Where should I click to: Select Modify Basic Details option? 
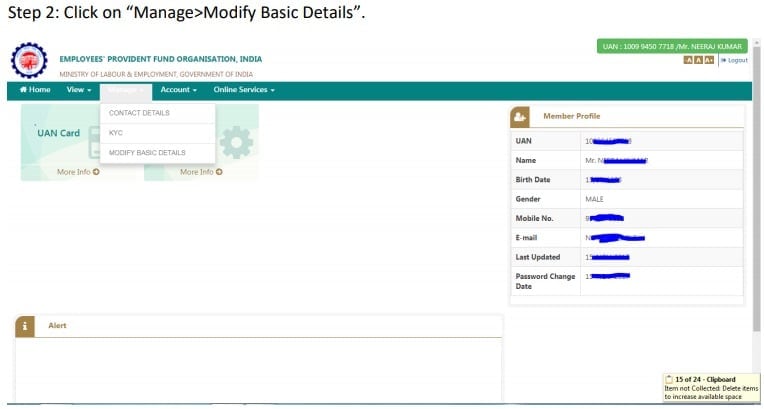[x=147, y=153]
